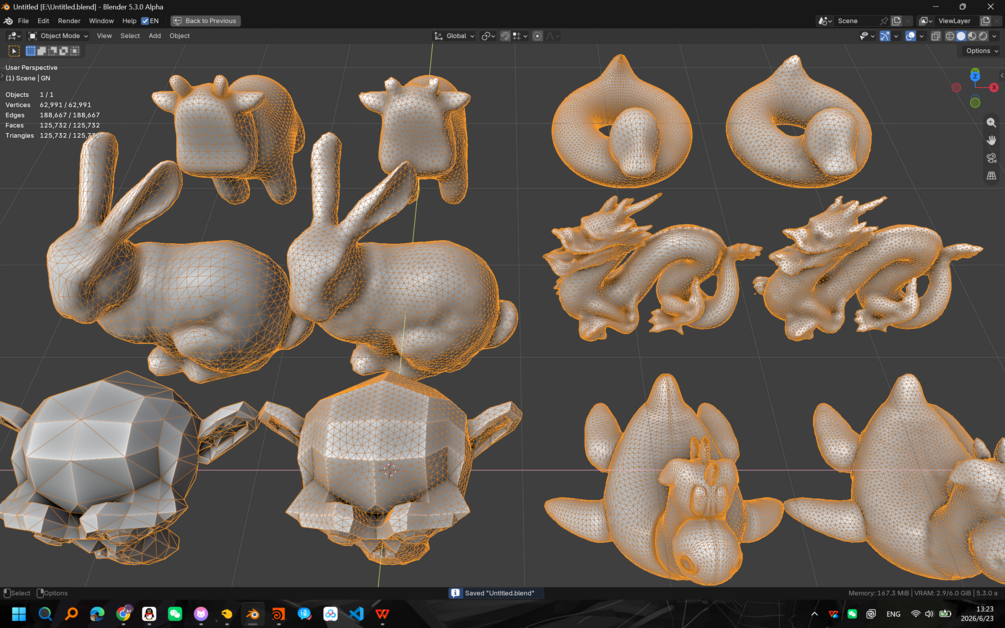Viewport: 1005px width, 628px height.
Task: Expand the shading options arrow
Action: (x=994, y=36)
